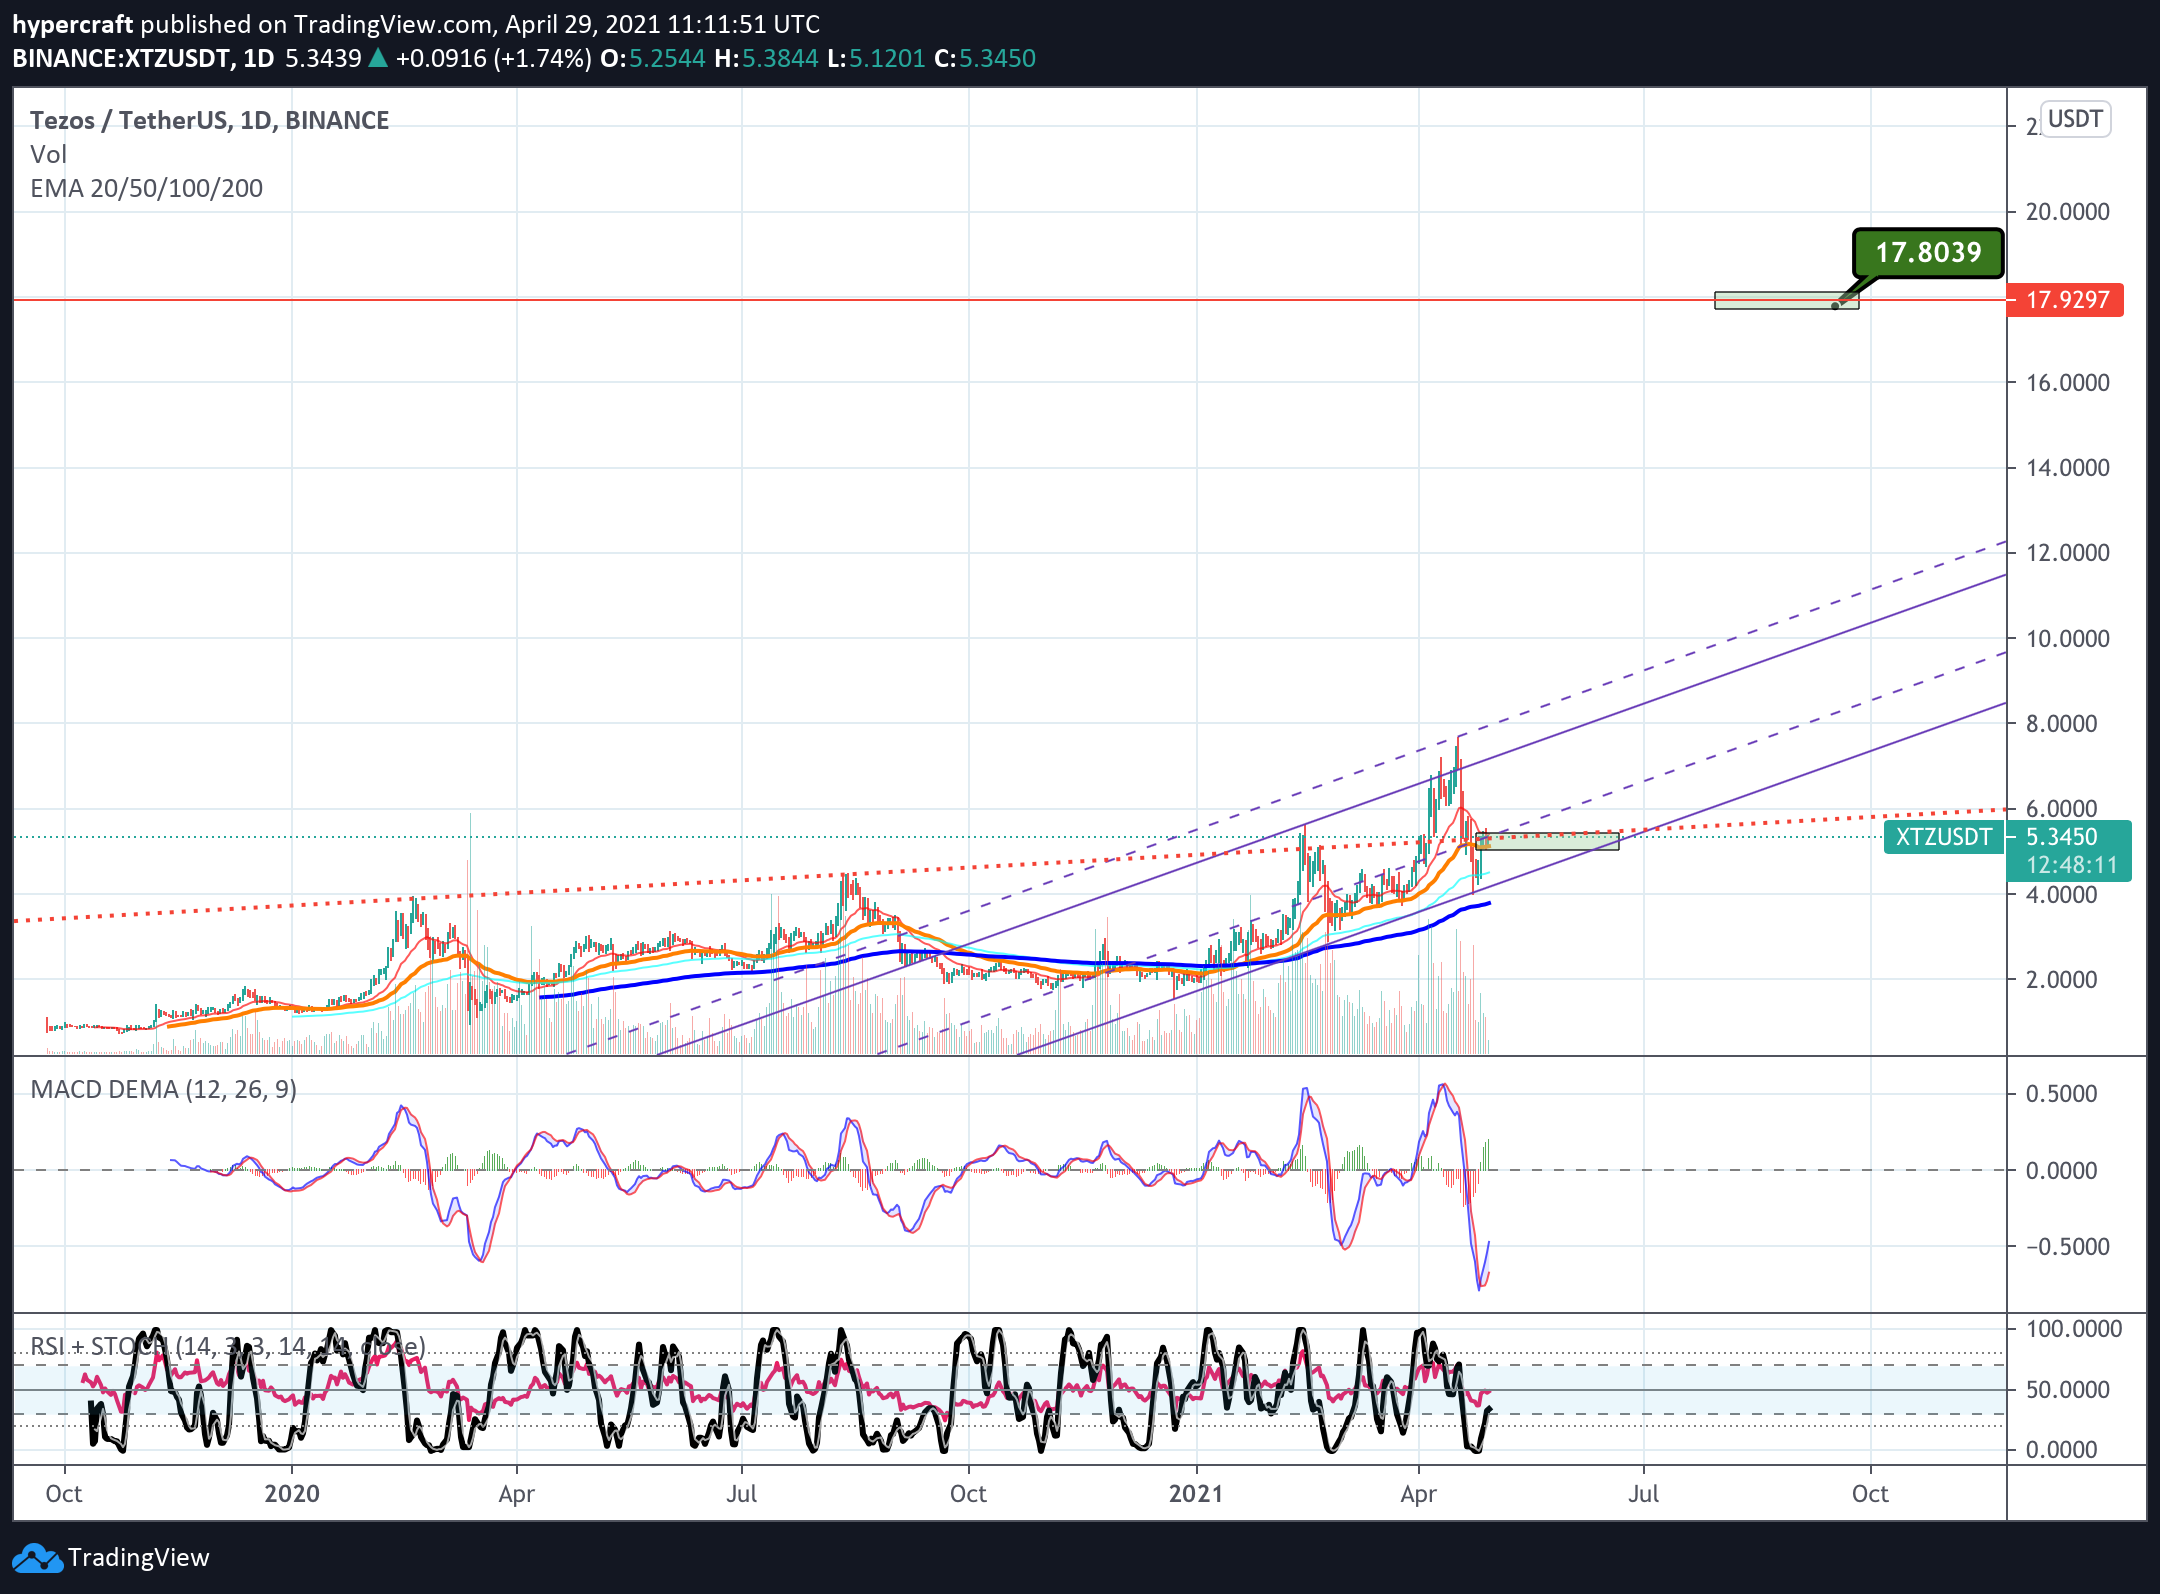Viewport: 2160px width, 1594px height.
Task: Click the XTZUSDT symbol price tag
Action: coord(1943,837)
